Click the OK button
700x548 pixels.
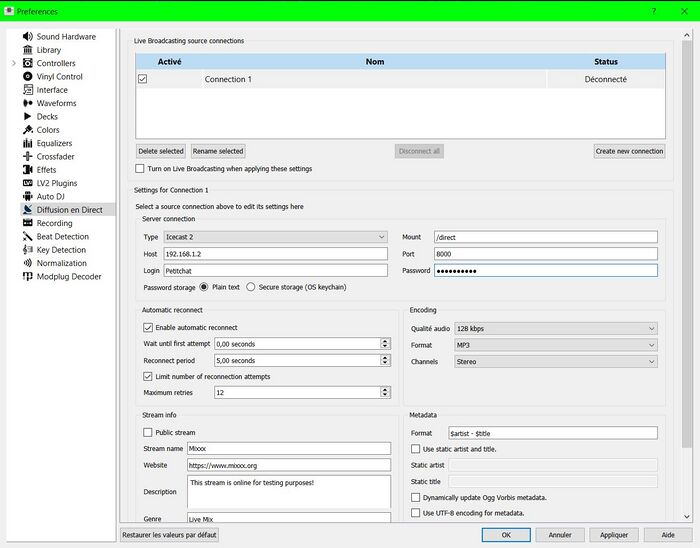[x=506, y=535]
